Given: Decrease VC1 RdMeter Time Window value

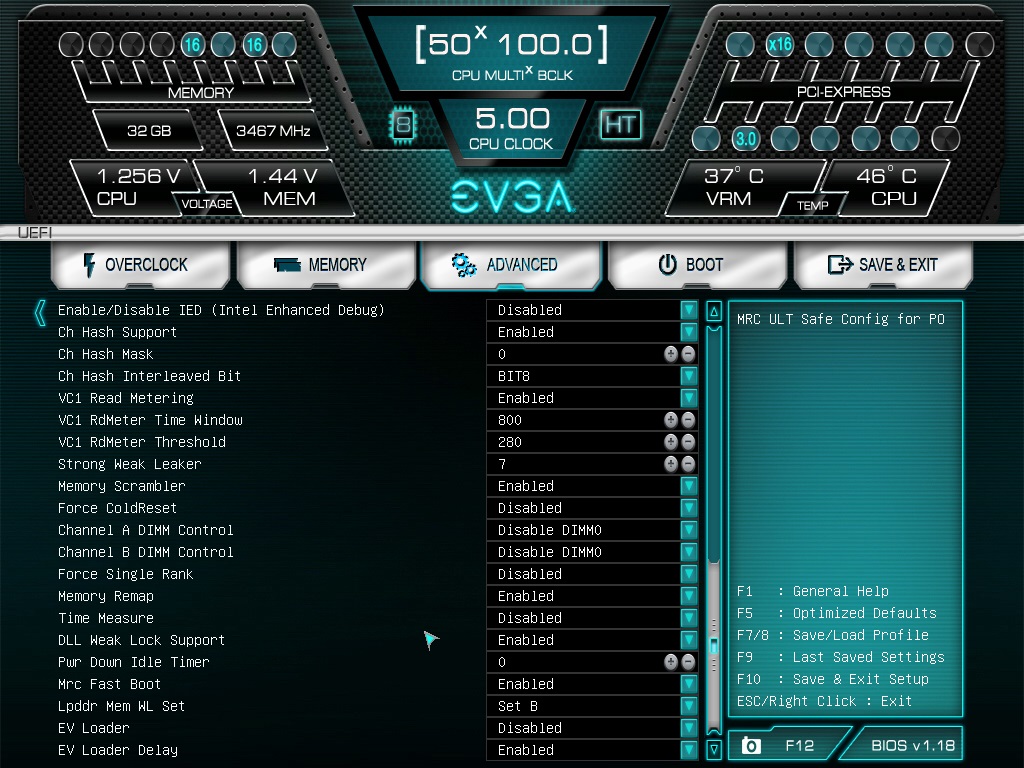Looking at the screenshot, I should (688, 420).
